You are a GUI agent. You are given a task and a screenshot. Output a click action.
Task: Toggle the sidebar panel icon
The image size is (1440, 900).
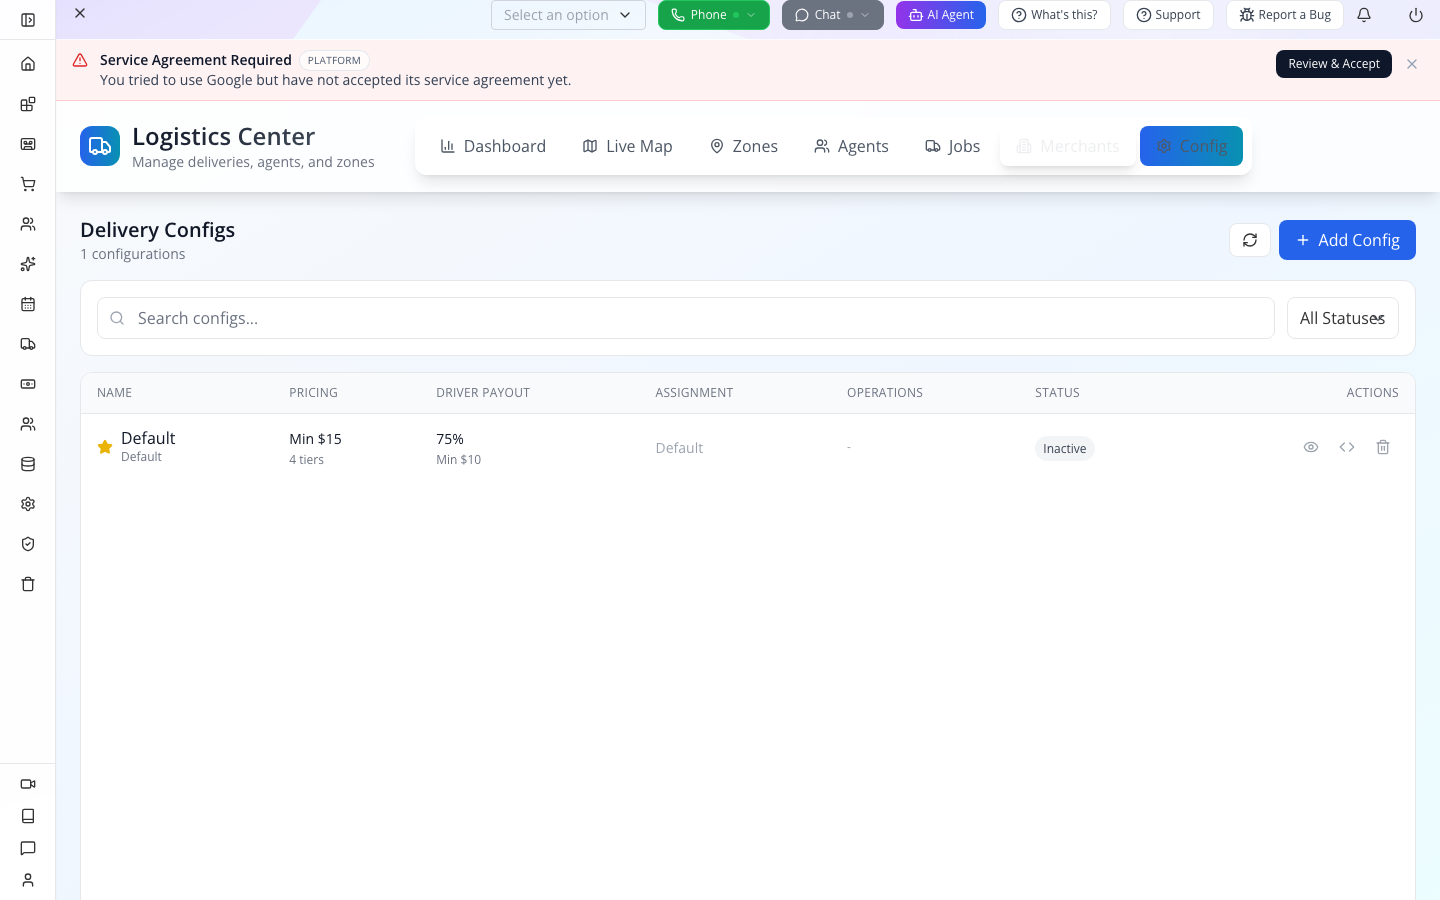tap(28, 20)
